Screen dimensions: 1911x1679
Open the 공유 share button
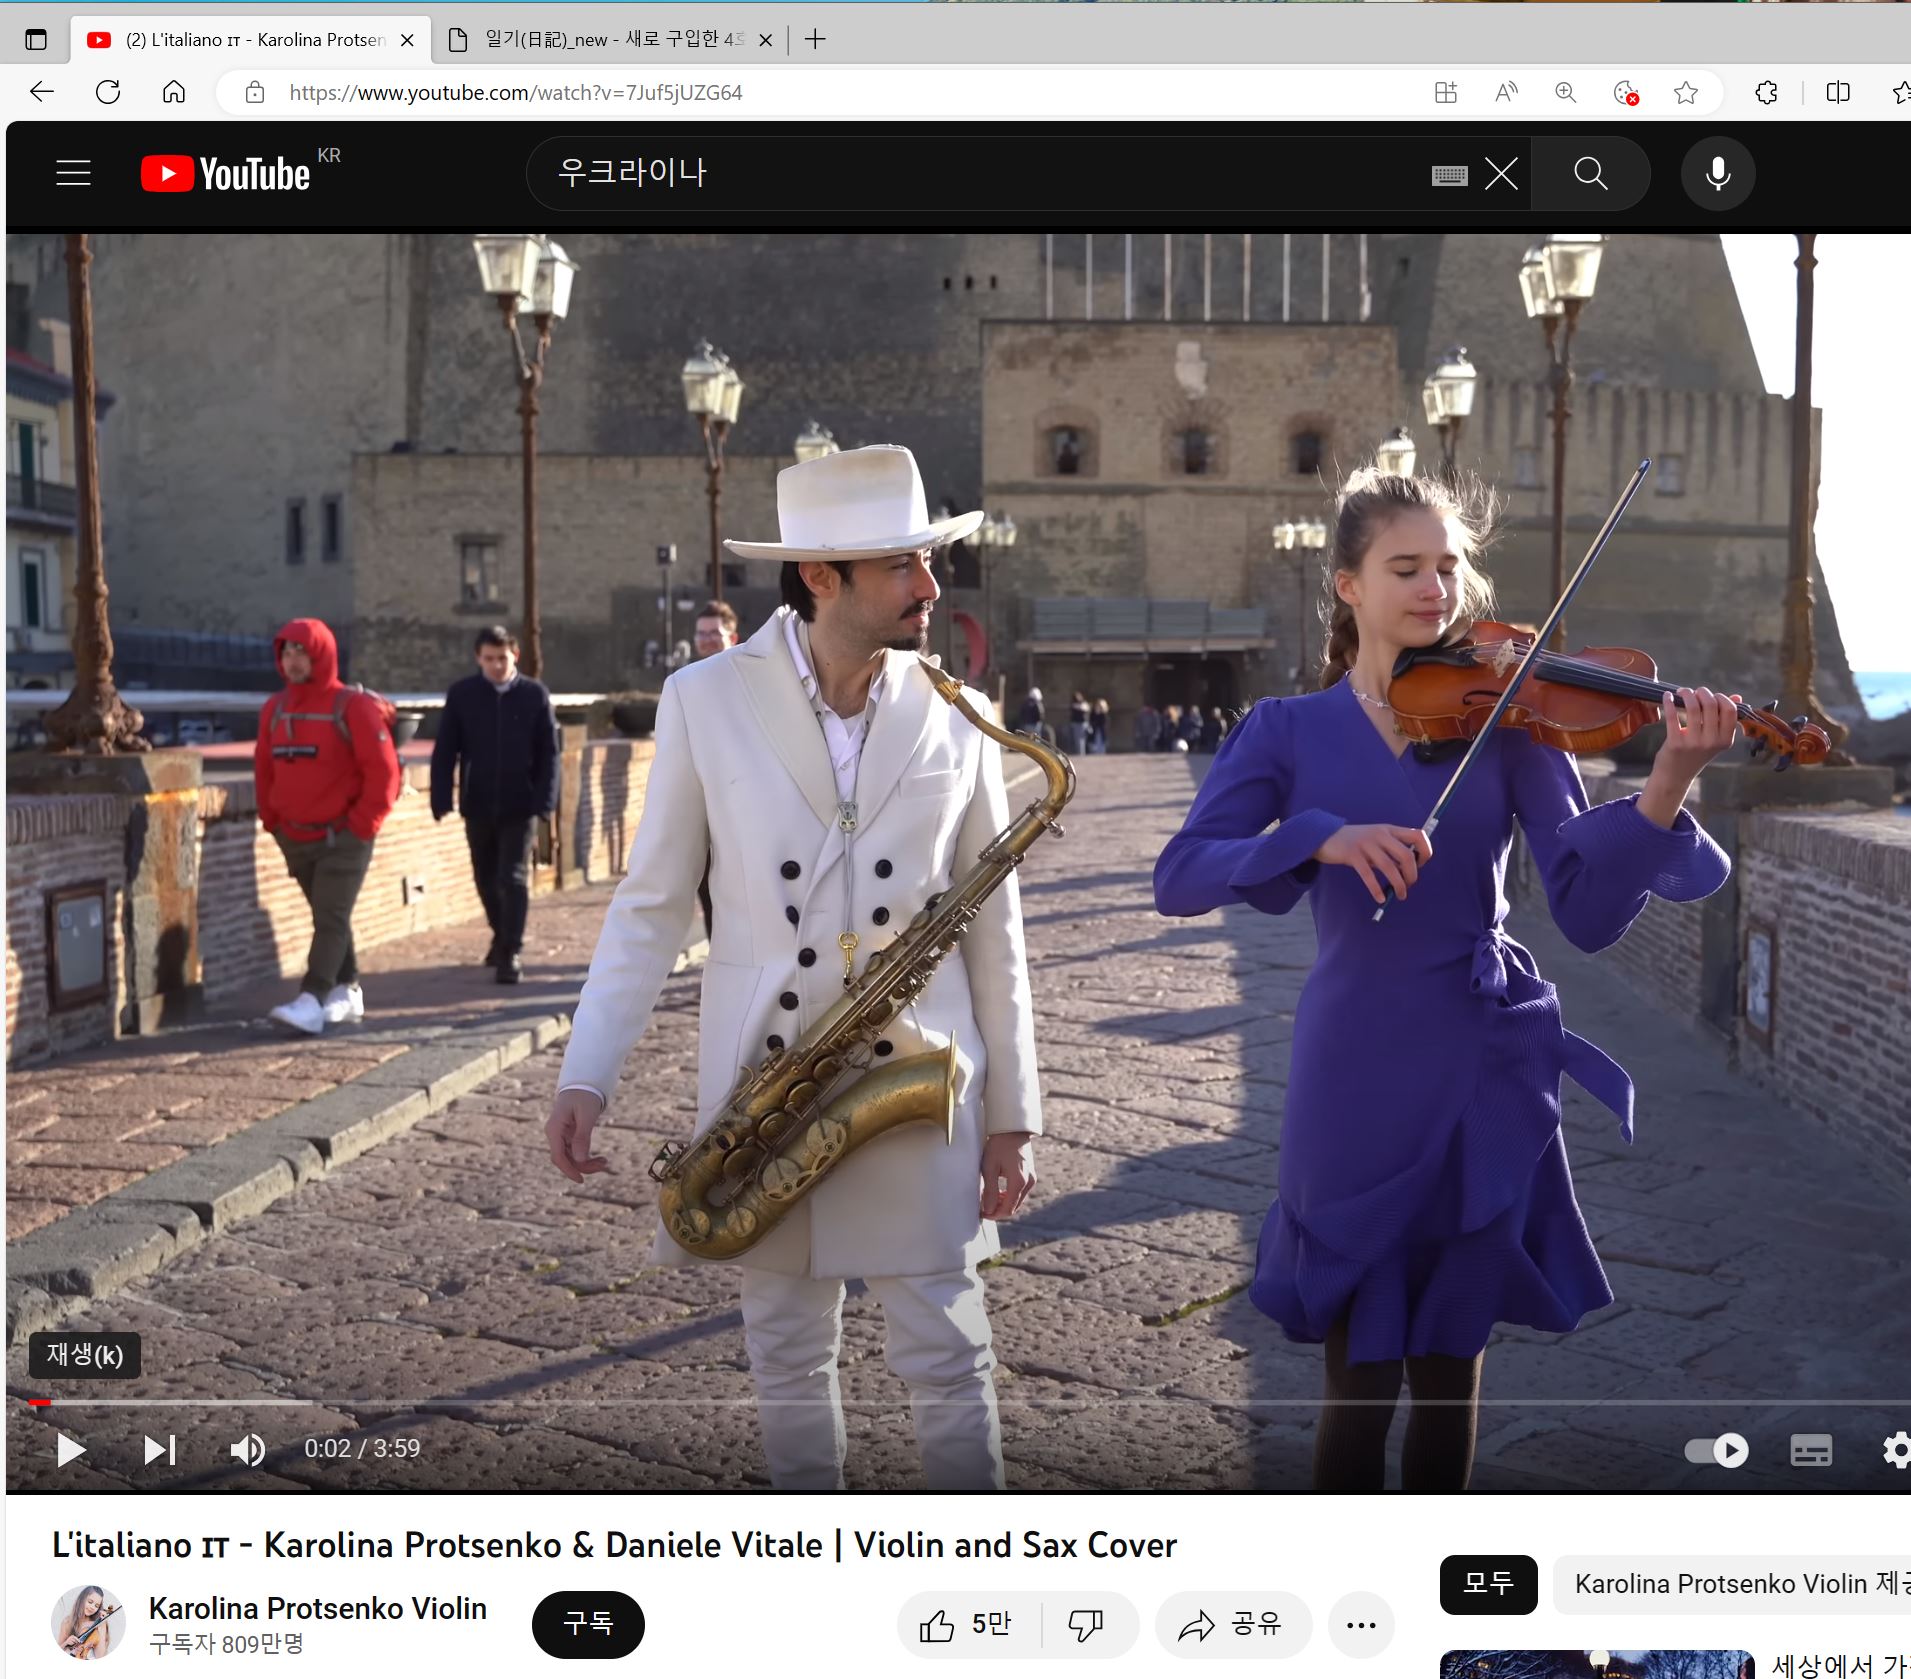[1232, 1624]
